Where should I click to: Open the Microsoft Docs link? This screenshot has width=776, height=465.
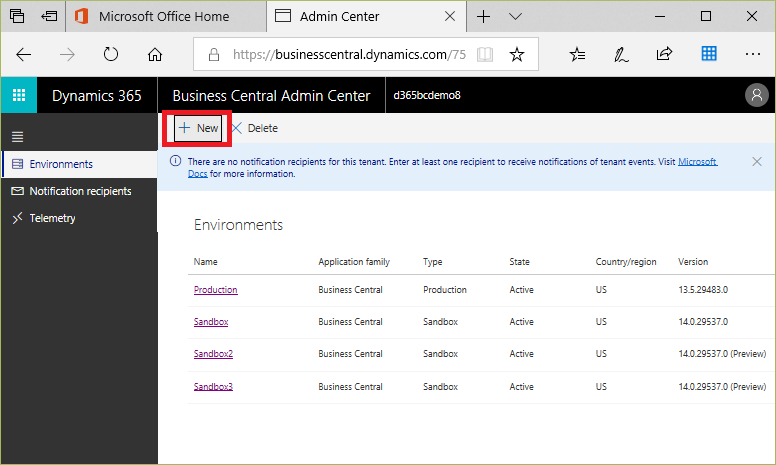[698, 162]
